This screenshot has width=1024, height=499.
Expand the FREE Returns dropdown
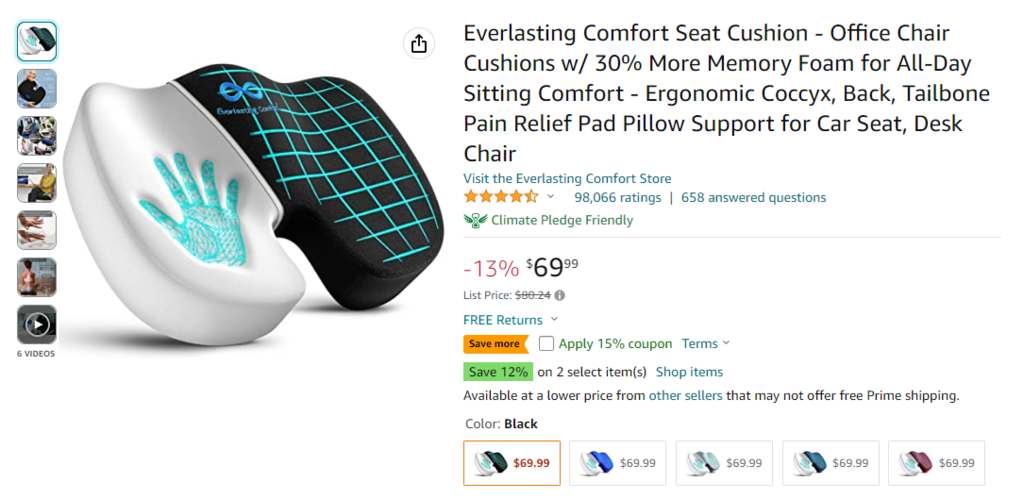pos(552,320)
